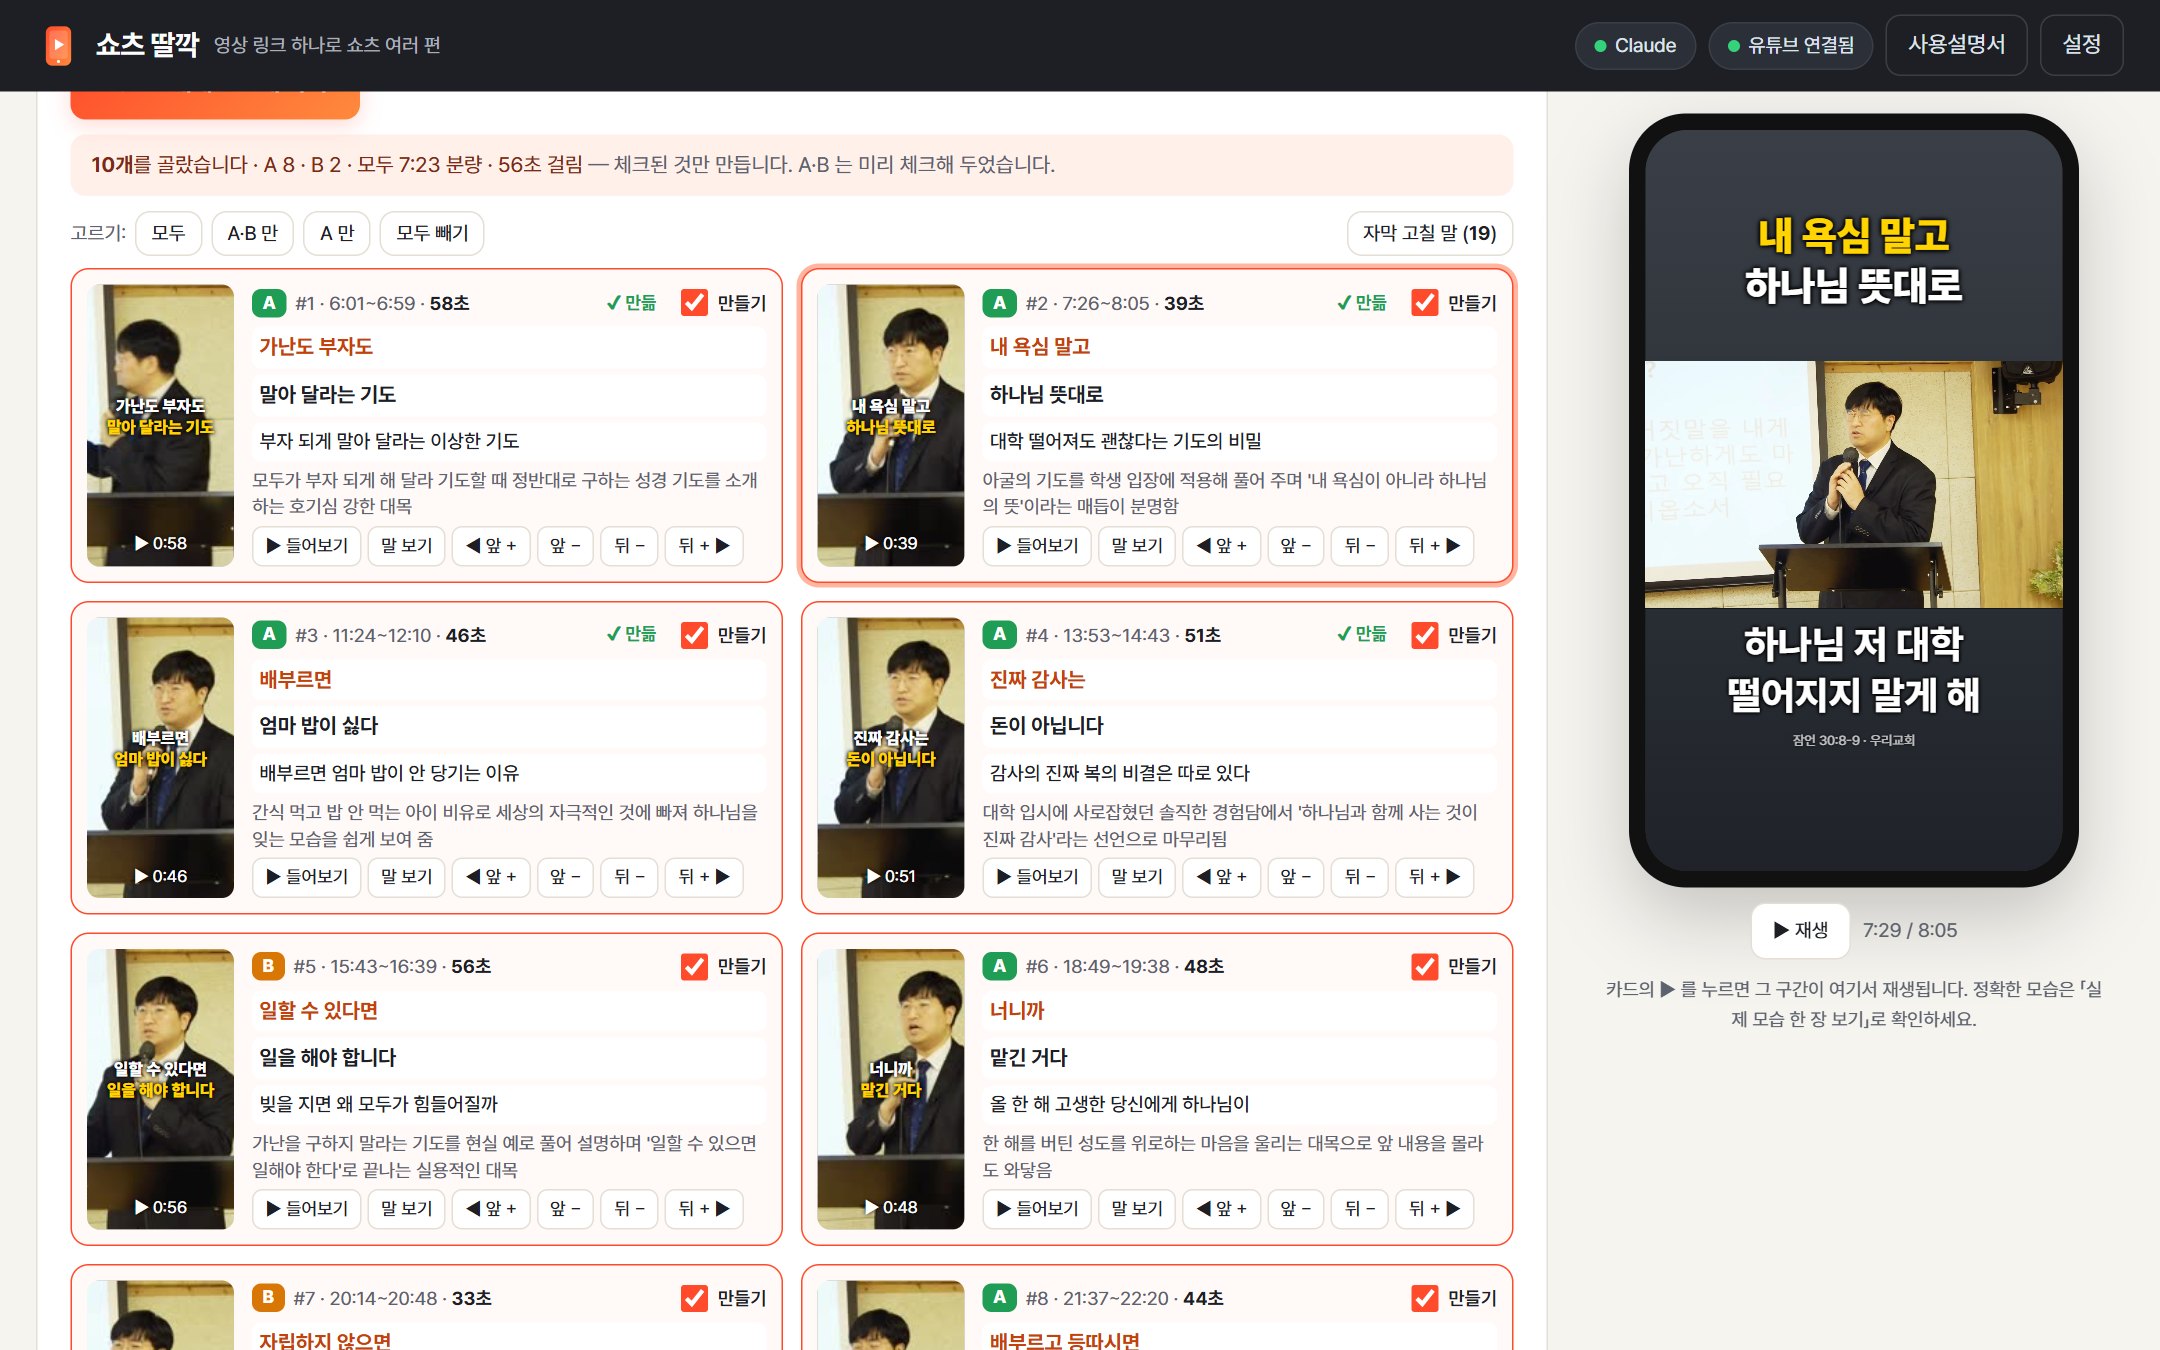Open 자막 고칠 말 (19) list
The width and height of the screenshot is (2160, 1350).
point(1429,233)
